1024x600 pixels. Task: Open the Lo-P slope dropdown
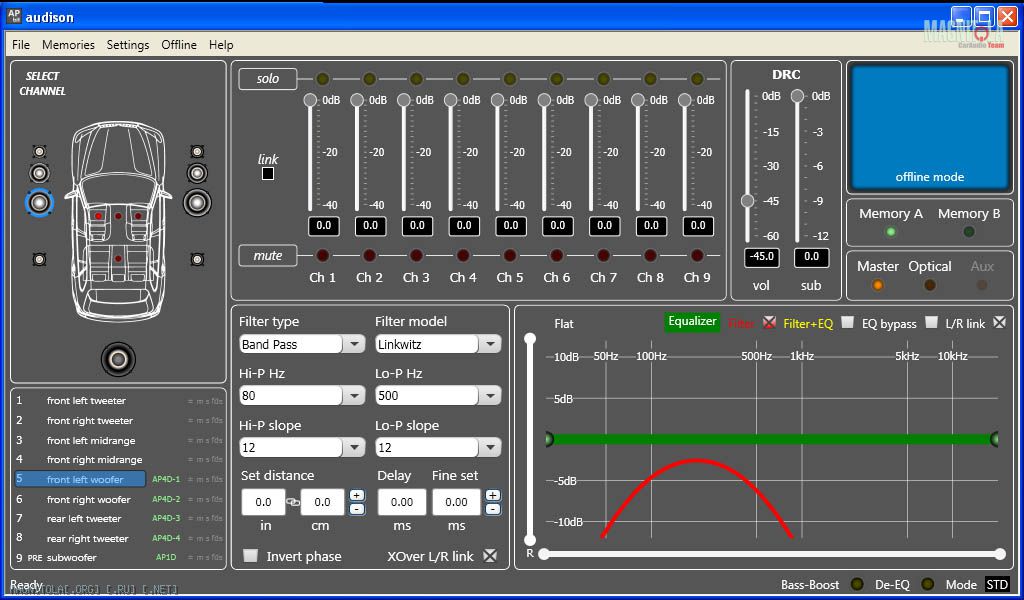(x=490, y=447)
